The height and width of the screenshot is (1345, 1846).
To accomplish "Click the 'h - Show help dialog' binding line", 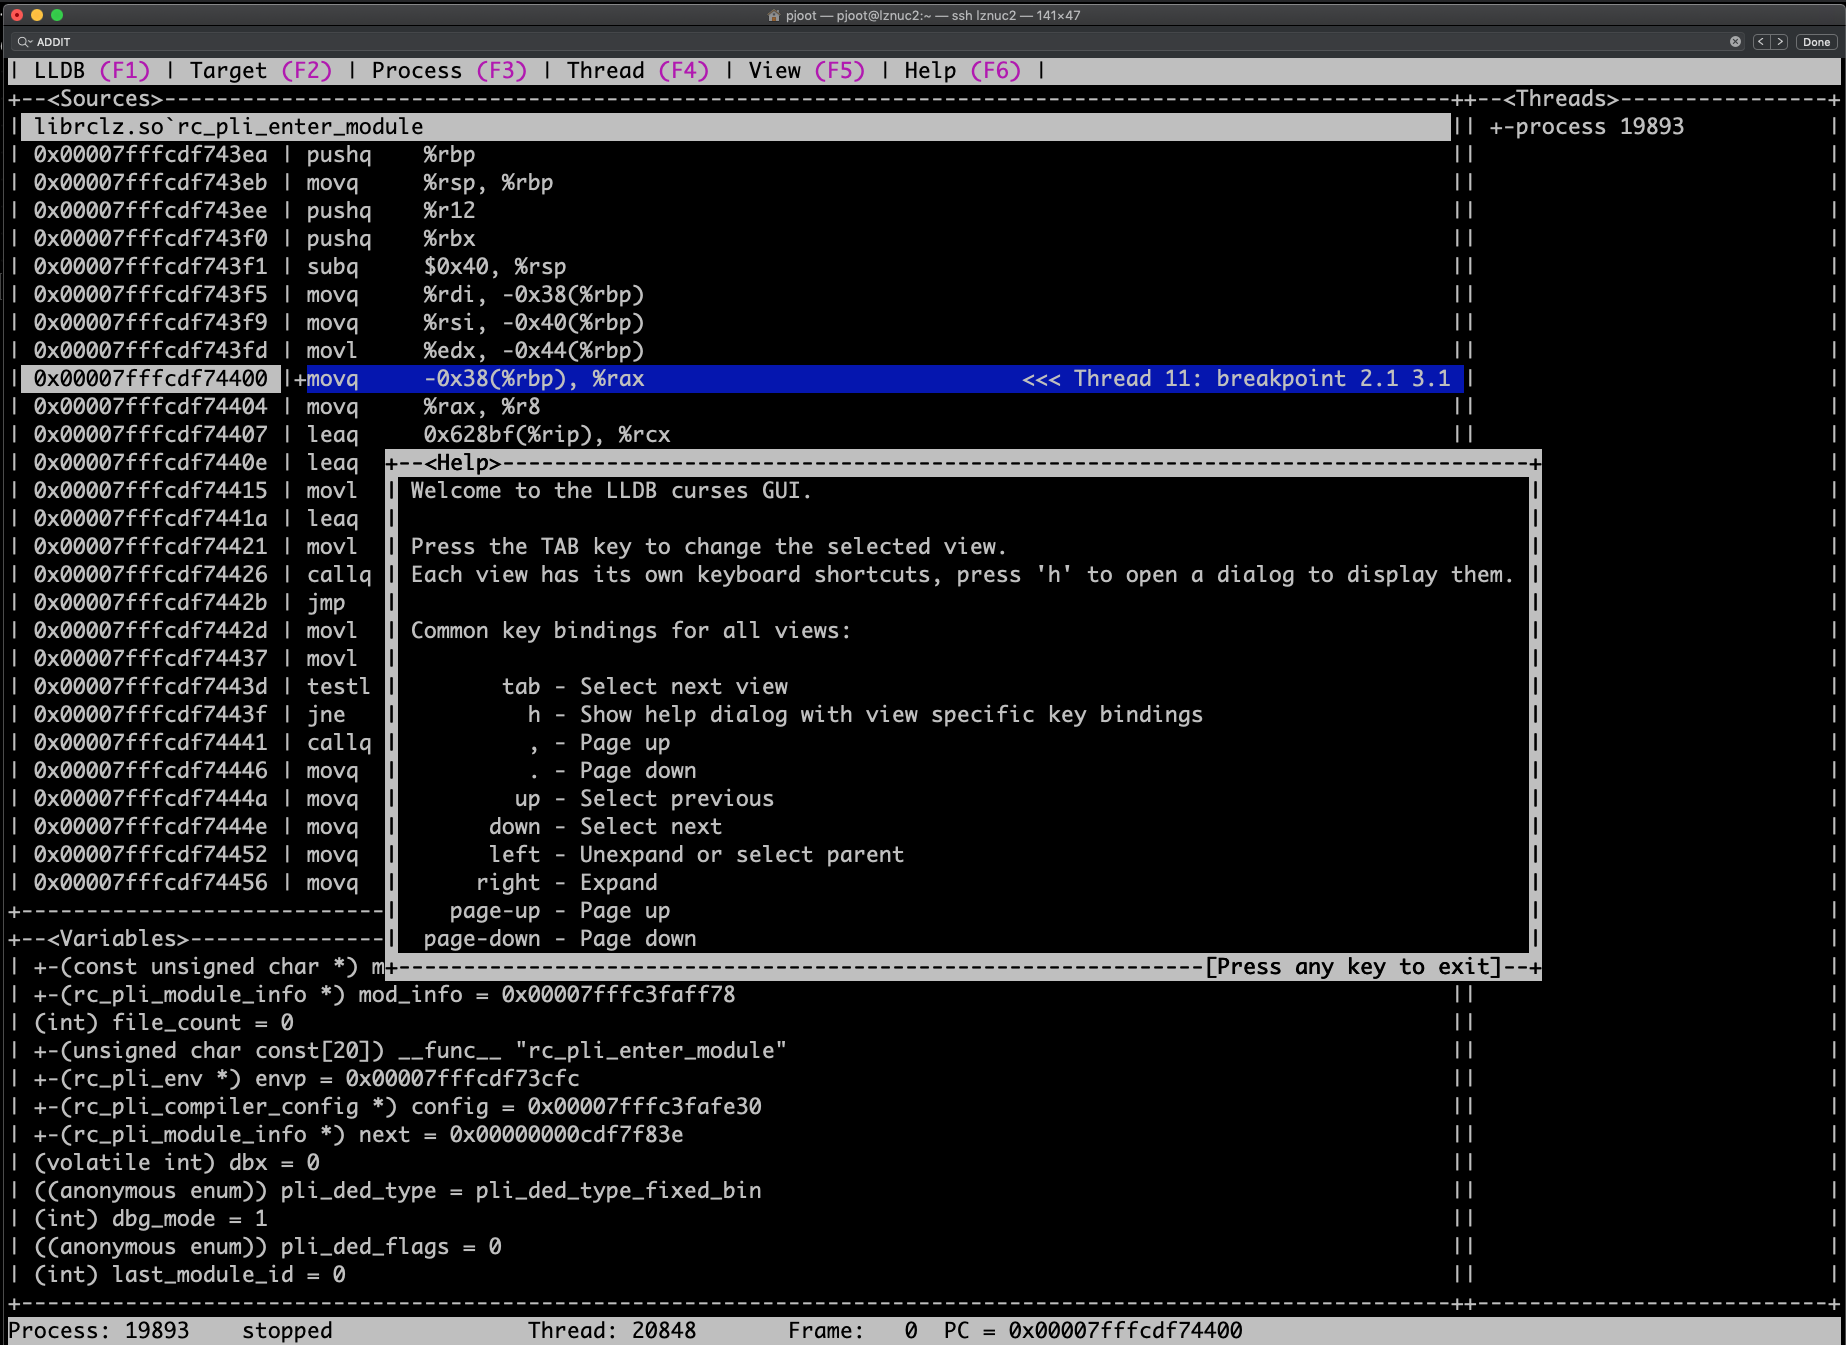I will pyautogui.click(x=865, y=715).
